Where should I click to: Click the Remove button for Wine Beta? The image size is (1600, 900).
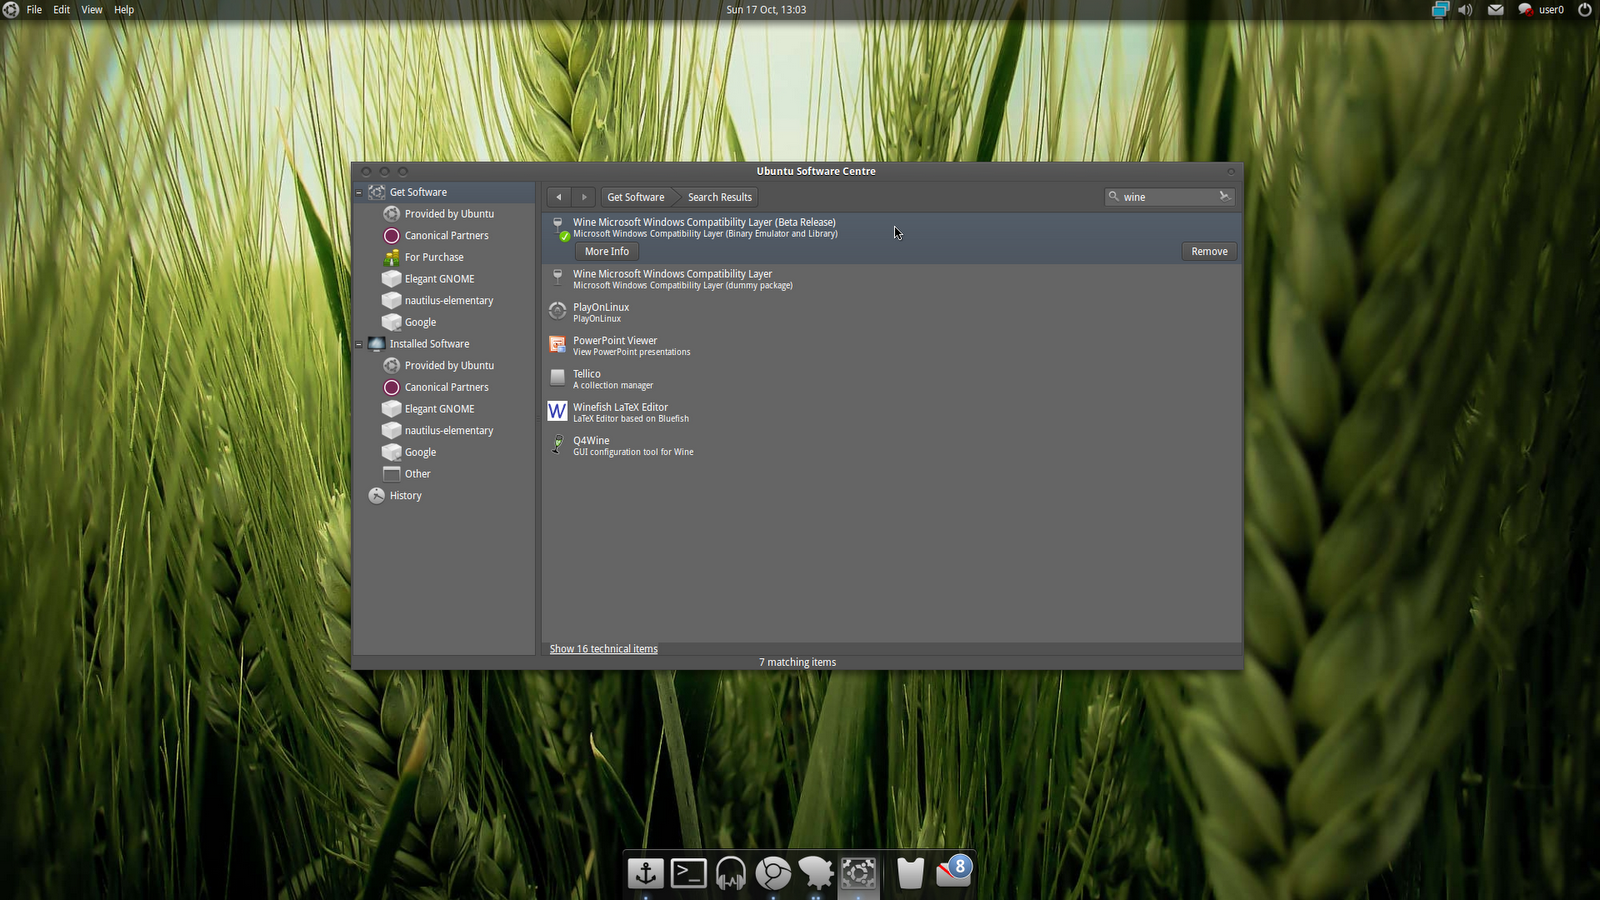[x=1209, y=252]
